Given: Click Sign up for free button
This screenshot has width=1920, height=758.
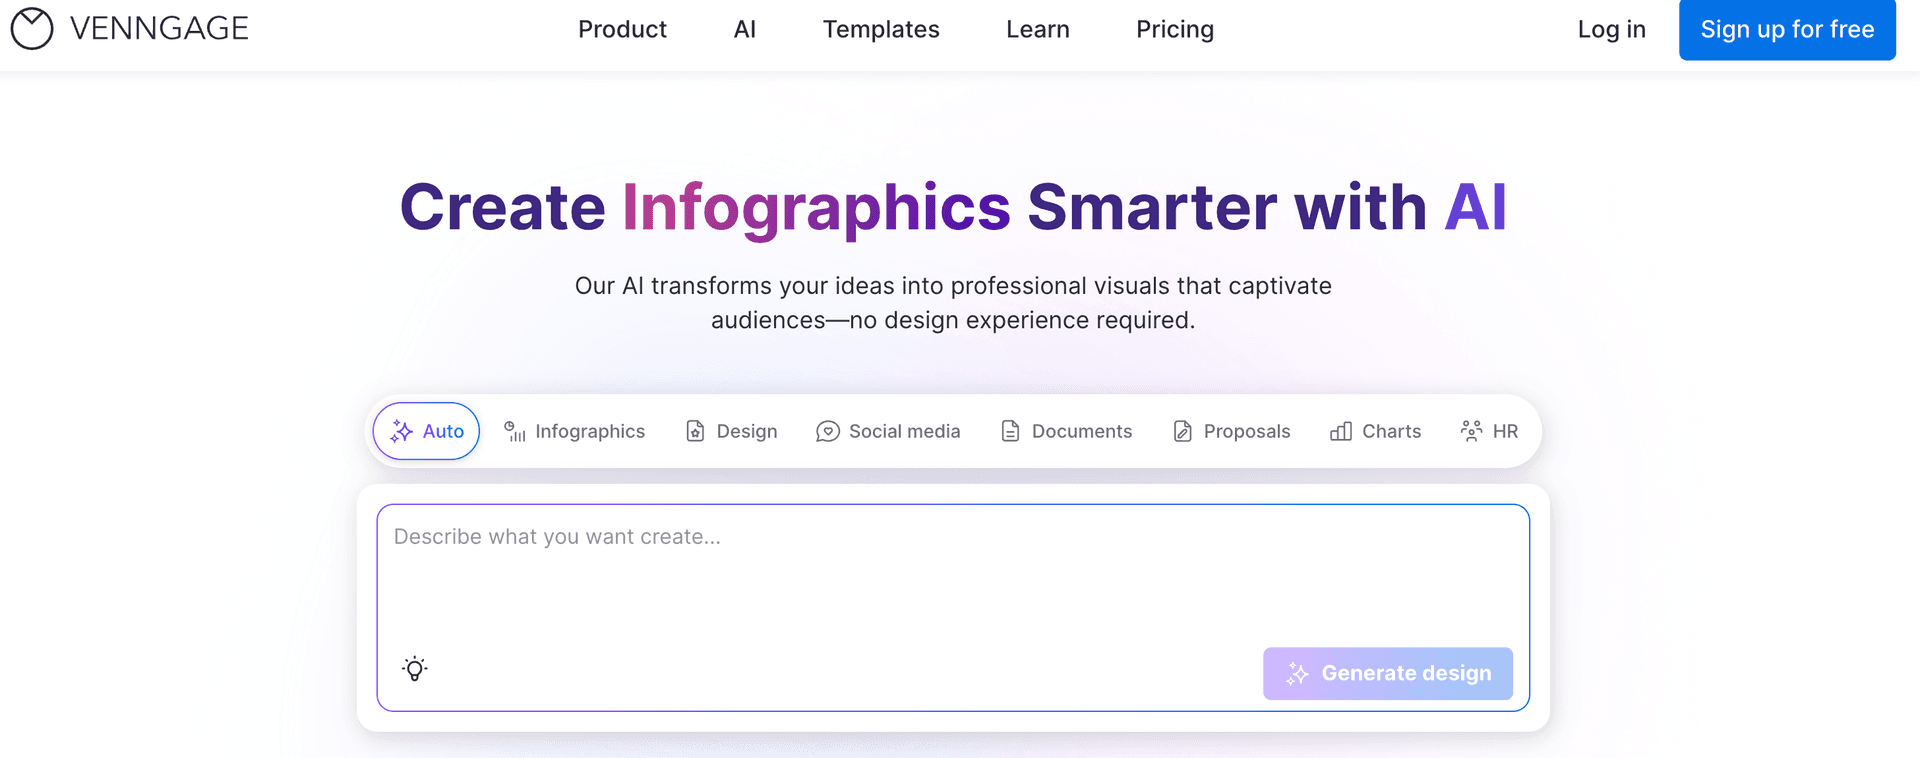Looking at the screenshot, I should (1787, 30).
